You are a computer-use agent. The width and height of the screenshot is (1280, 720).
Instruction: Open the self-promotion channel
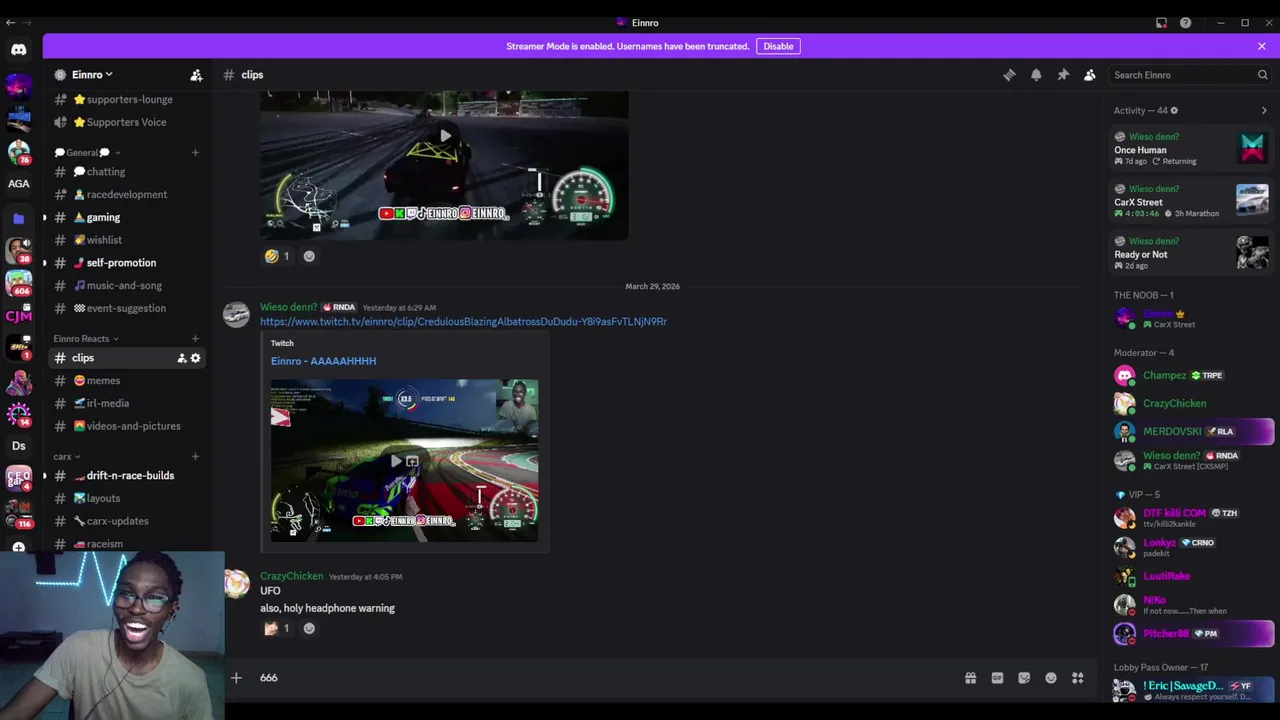tap(126, 263)
